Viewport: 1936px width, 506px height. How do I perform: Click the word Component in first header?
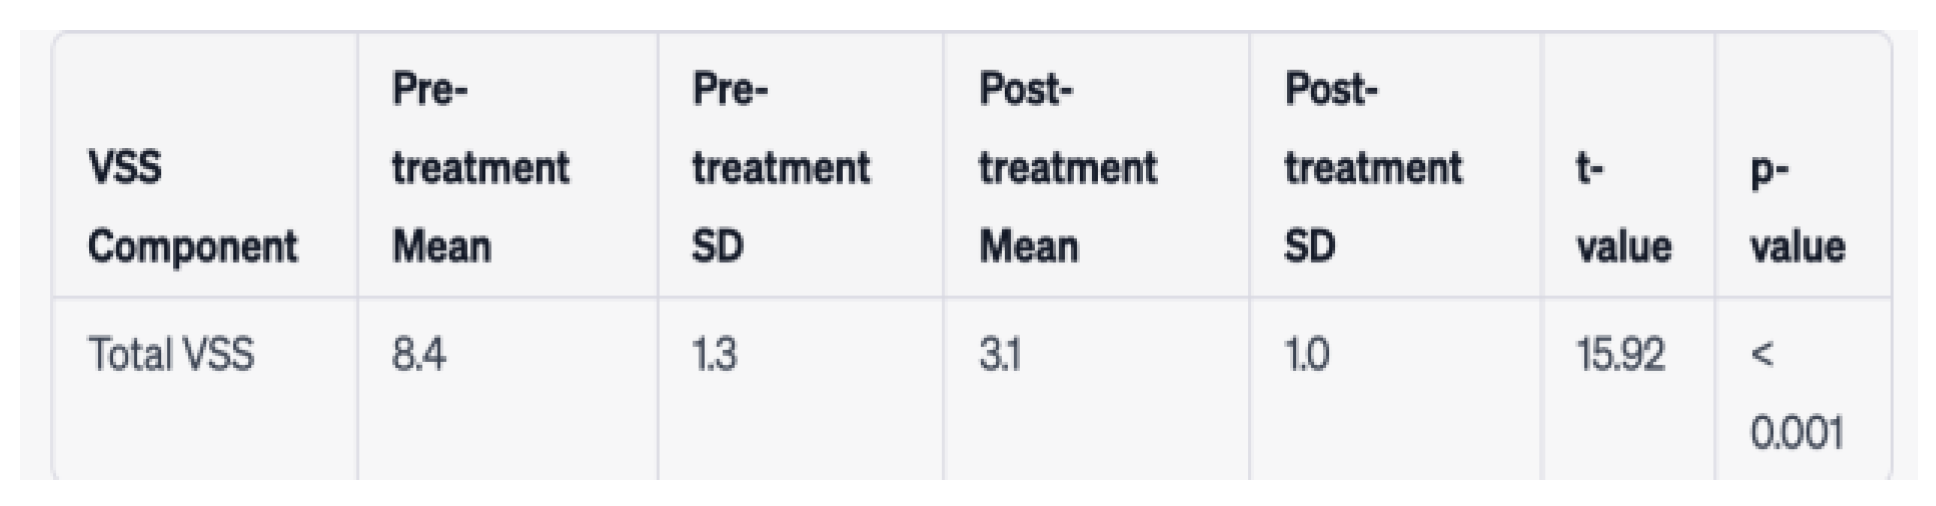(x=192, y=247)
